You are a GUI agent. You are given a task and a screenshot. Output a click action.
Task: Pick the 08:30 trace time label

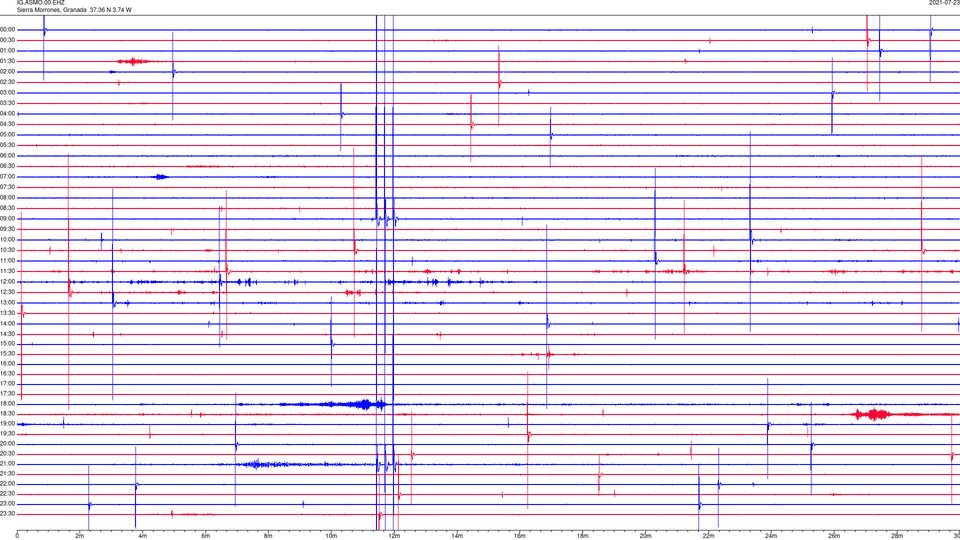pyautogui.click(x=8, y=208)
